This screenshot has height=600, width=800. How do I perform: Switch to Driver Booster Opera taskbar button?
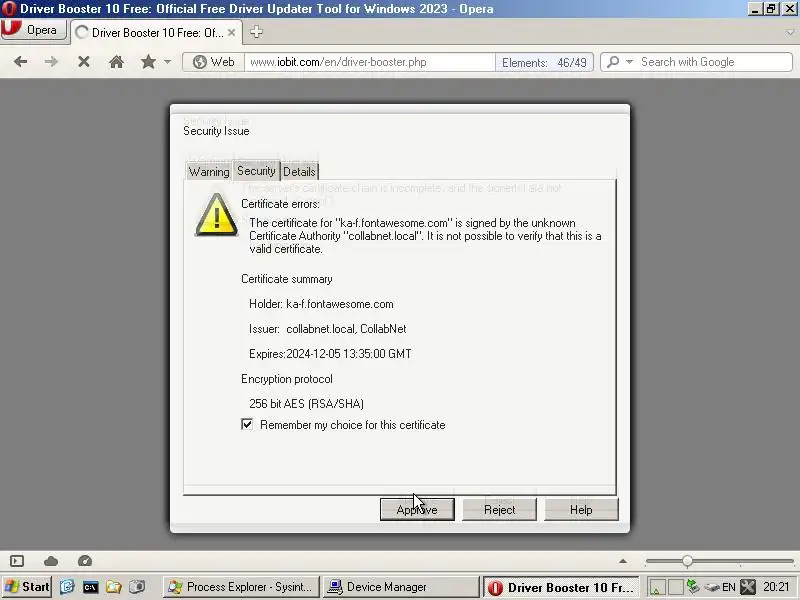click(561, 587)
